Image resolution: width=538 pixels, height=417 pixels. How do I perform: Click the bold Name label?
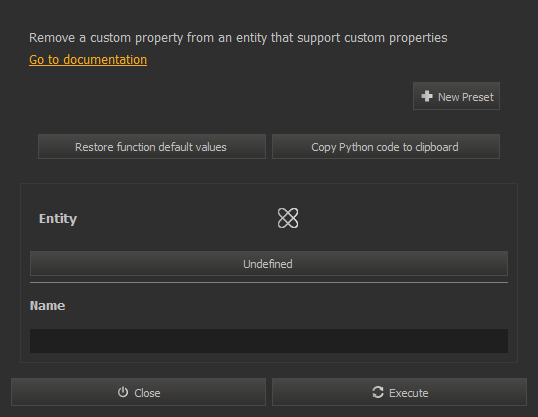(47, 305)
